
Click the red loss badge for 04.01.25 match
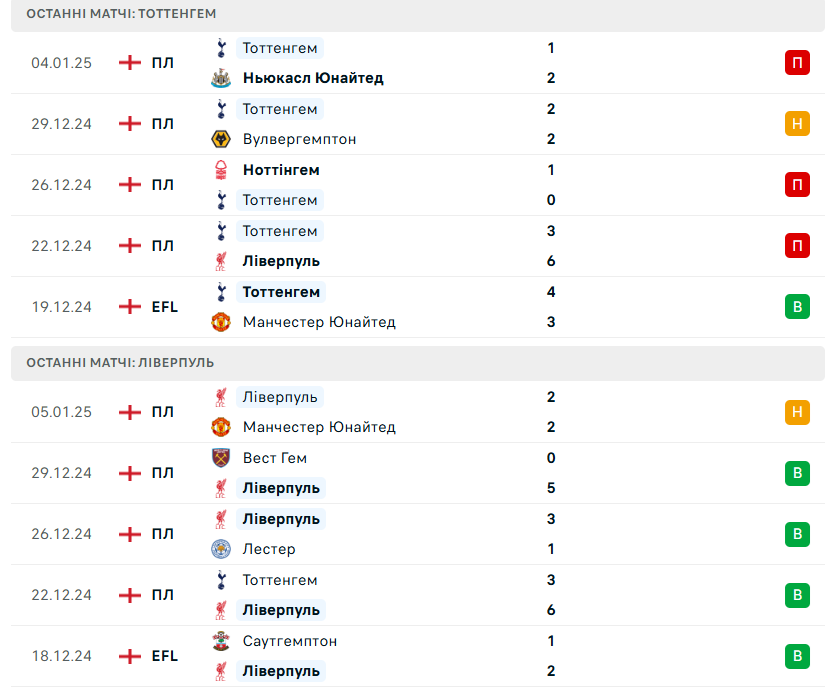(797, 63)
